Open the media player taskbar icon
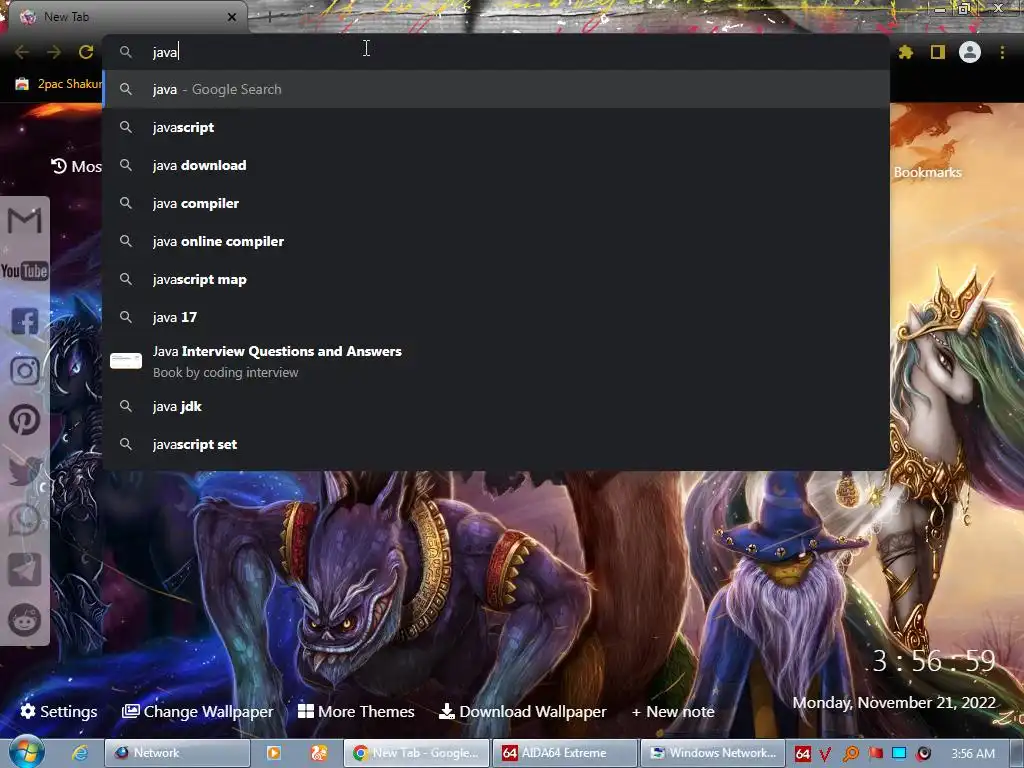This screenshot has height=768, width=1024. coord(274,753)
